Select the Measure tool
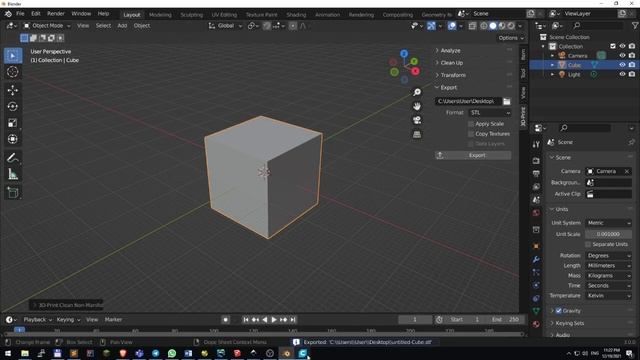Image resolution: width=640 pixels, height=360 pixels. [x=13, y=174]
